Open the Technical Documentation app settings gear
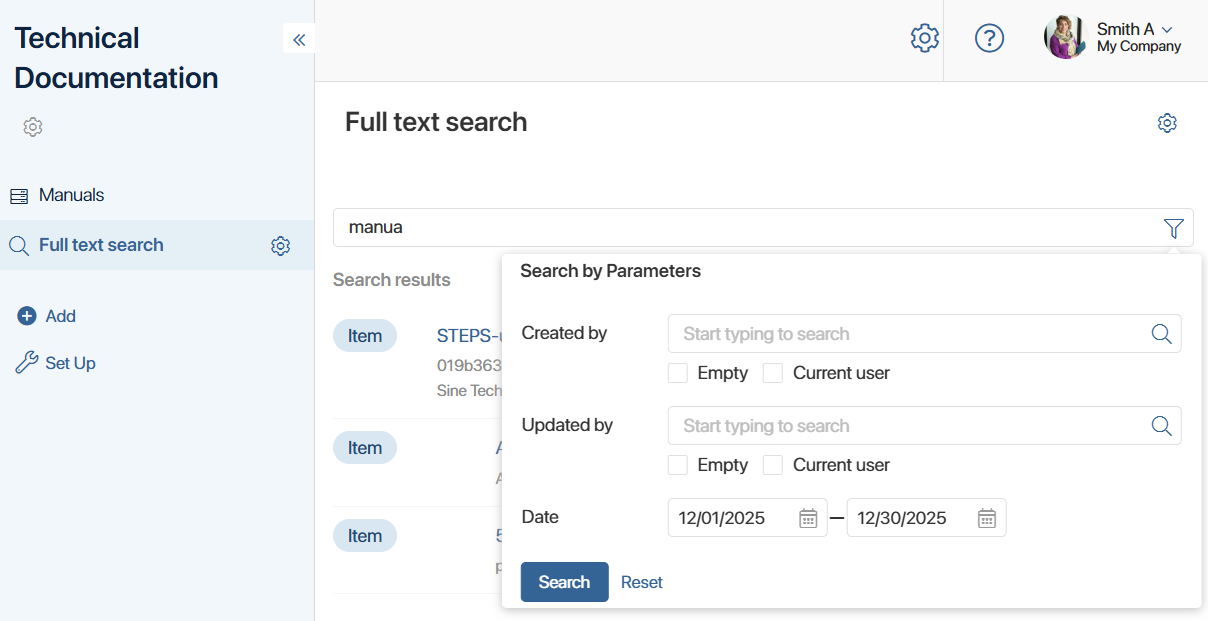 tap(32, 127)
